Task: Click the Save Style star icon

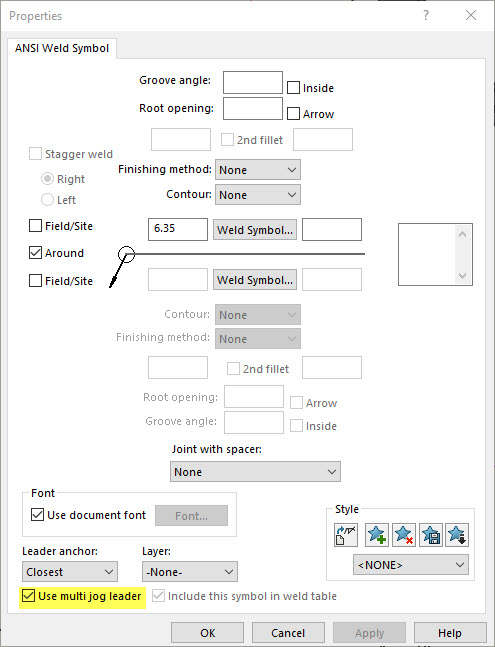Action: [431, 535]
